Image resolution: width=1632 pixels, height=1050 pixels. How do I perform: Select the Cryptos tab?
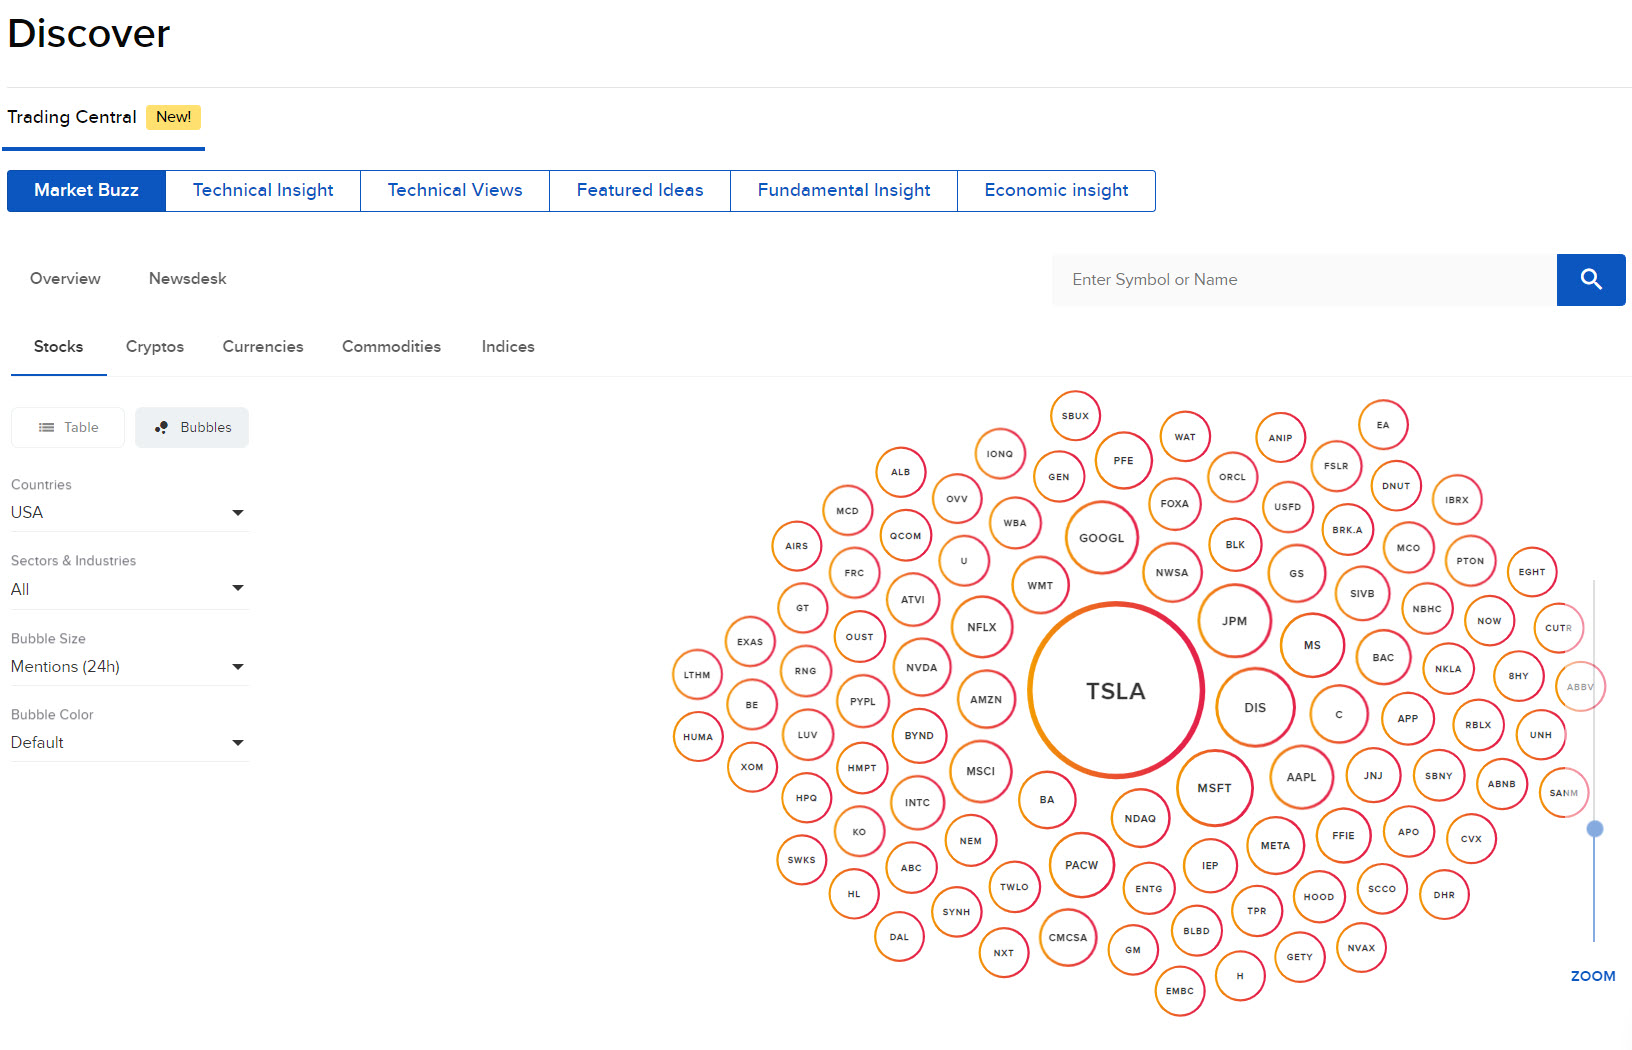click(x=155, y=347)
